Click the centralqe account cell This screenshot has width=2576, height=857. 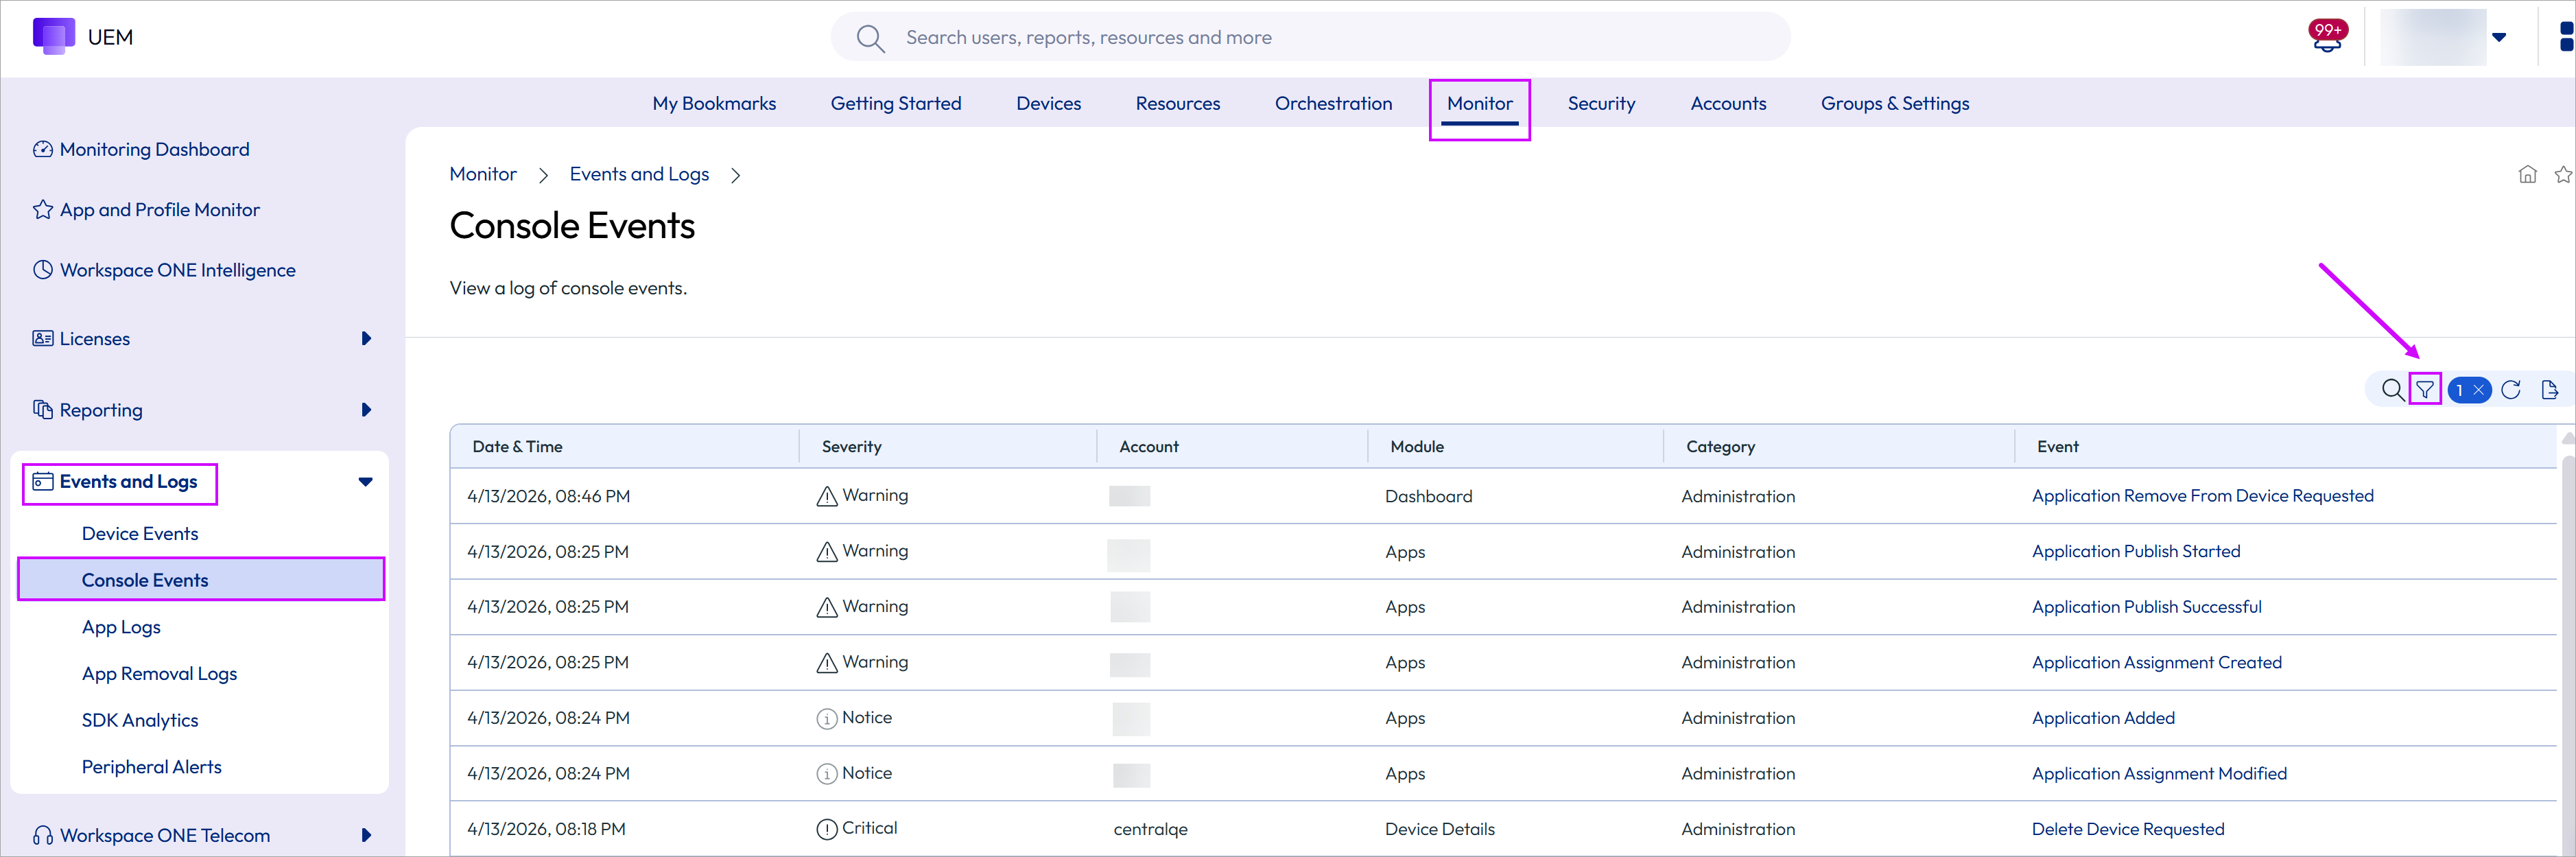[1150, 830]
